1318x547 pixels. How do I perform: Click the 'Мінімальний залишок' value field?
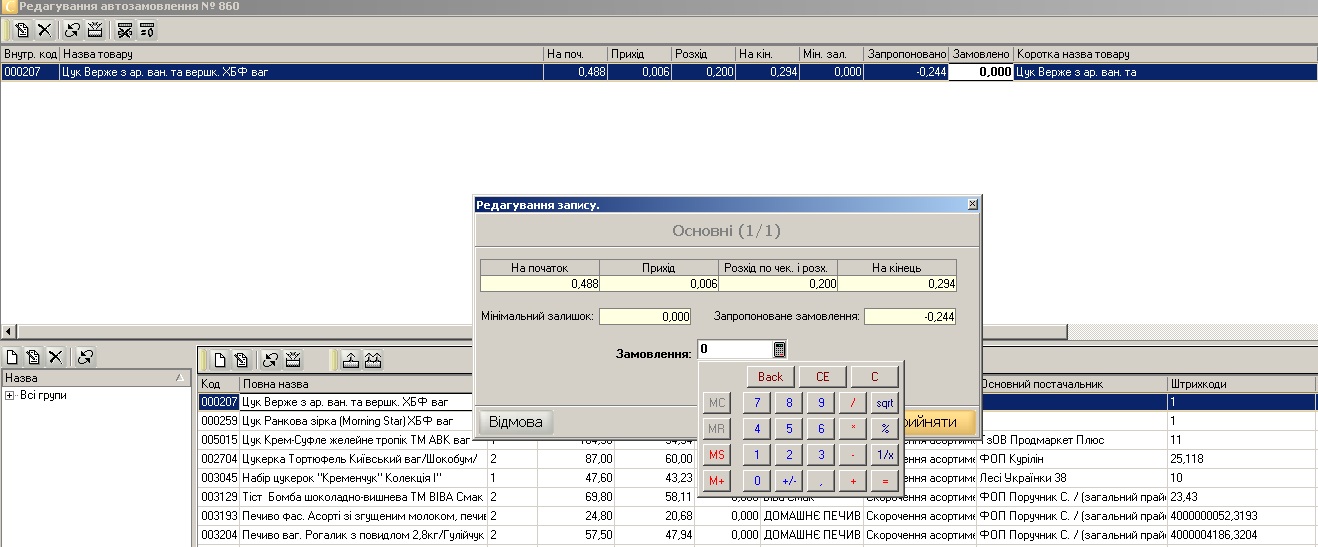(x=645, y=316)
